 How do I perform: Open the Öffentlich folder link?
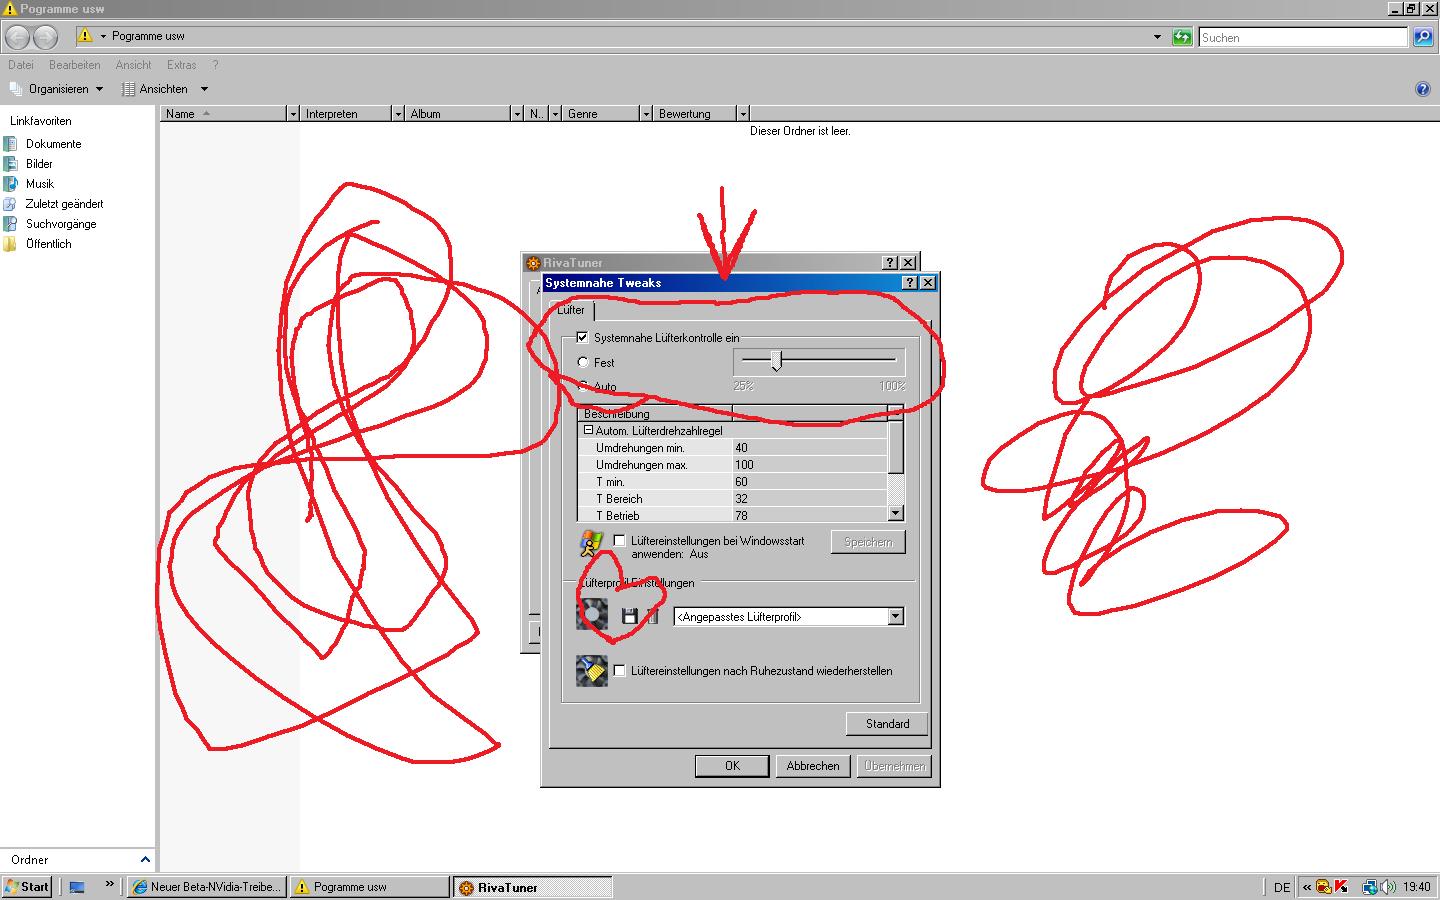[x=48, y=244]
